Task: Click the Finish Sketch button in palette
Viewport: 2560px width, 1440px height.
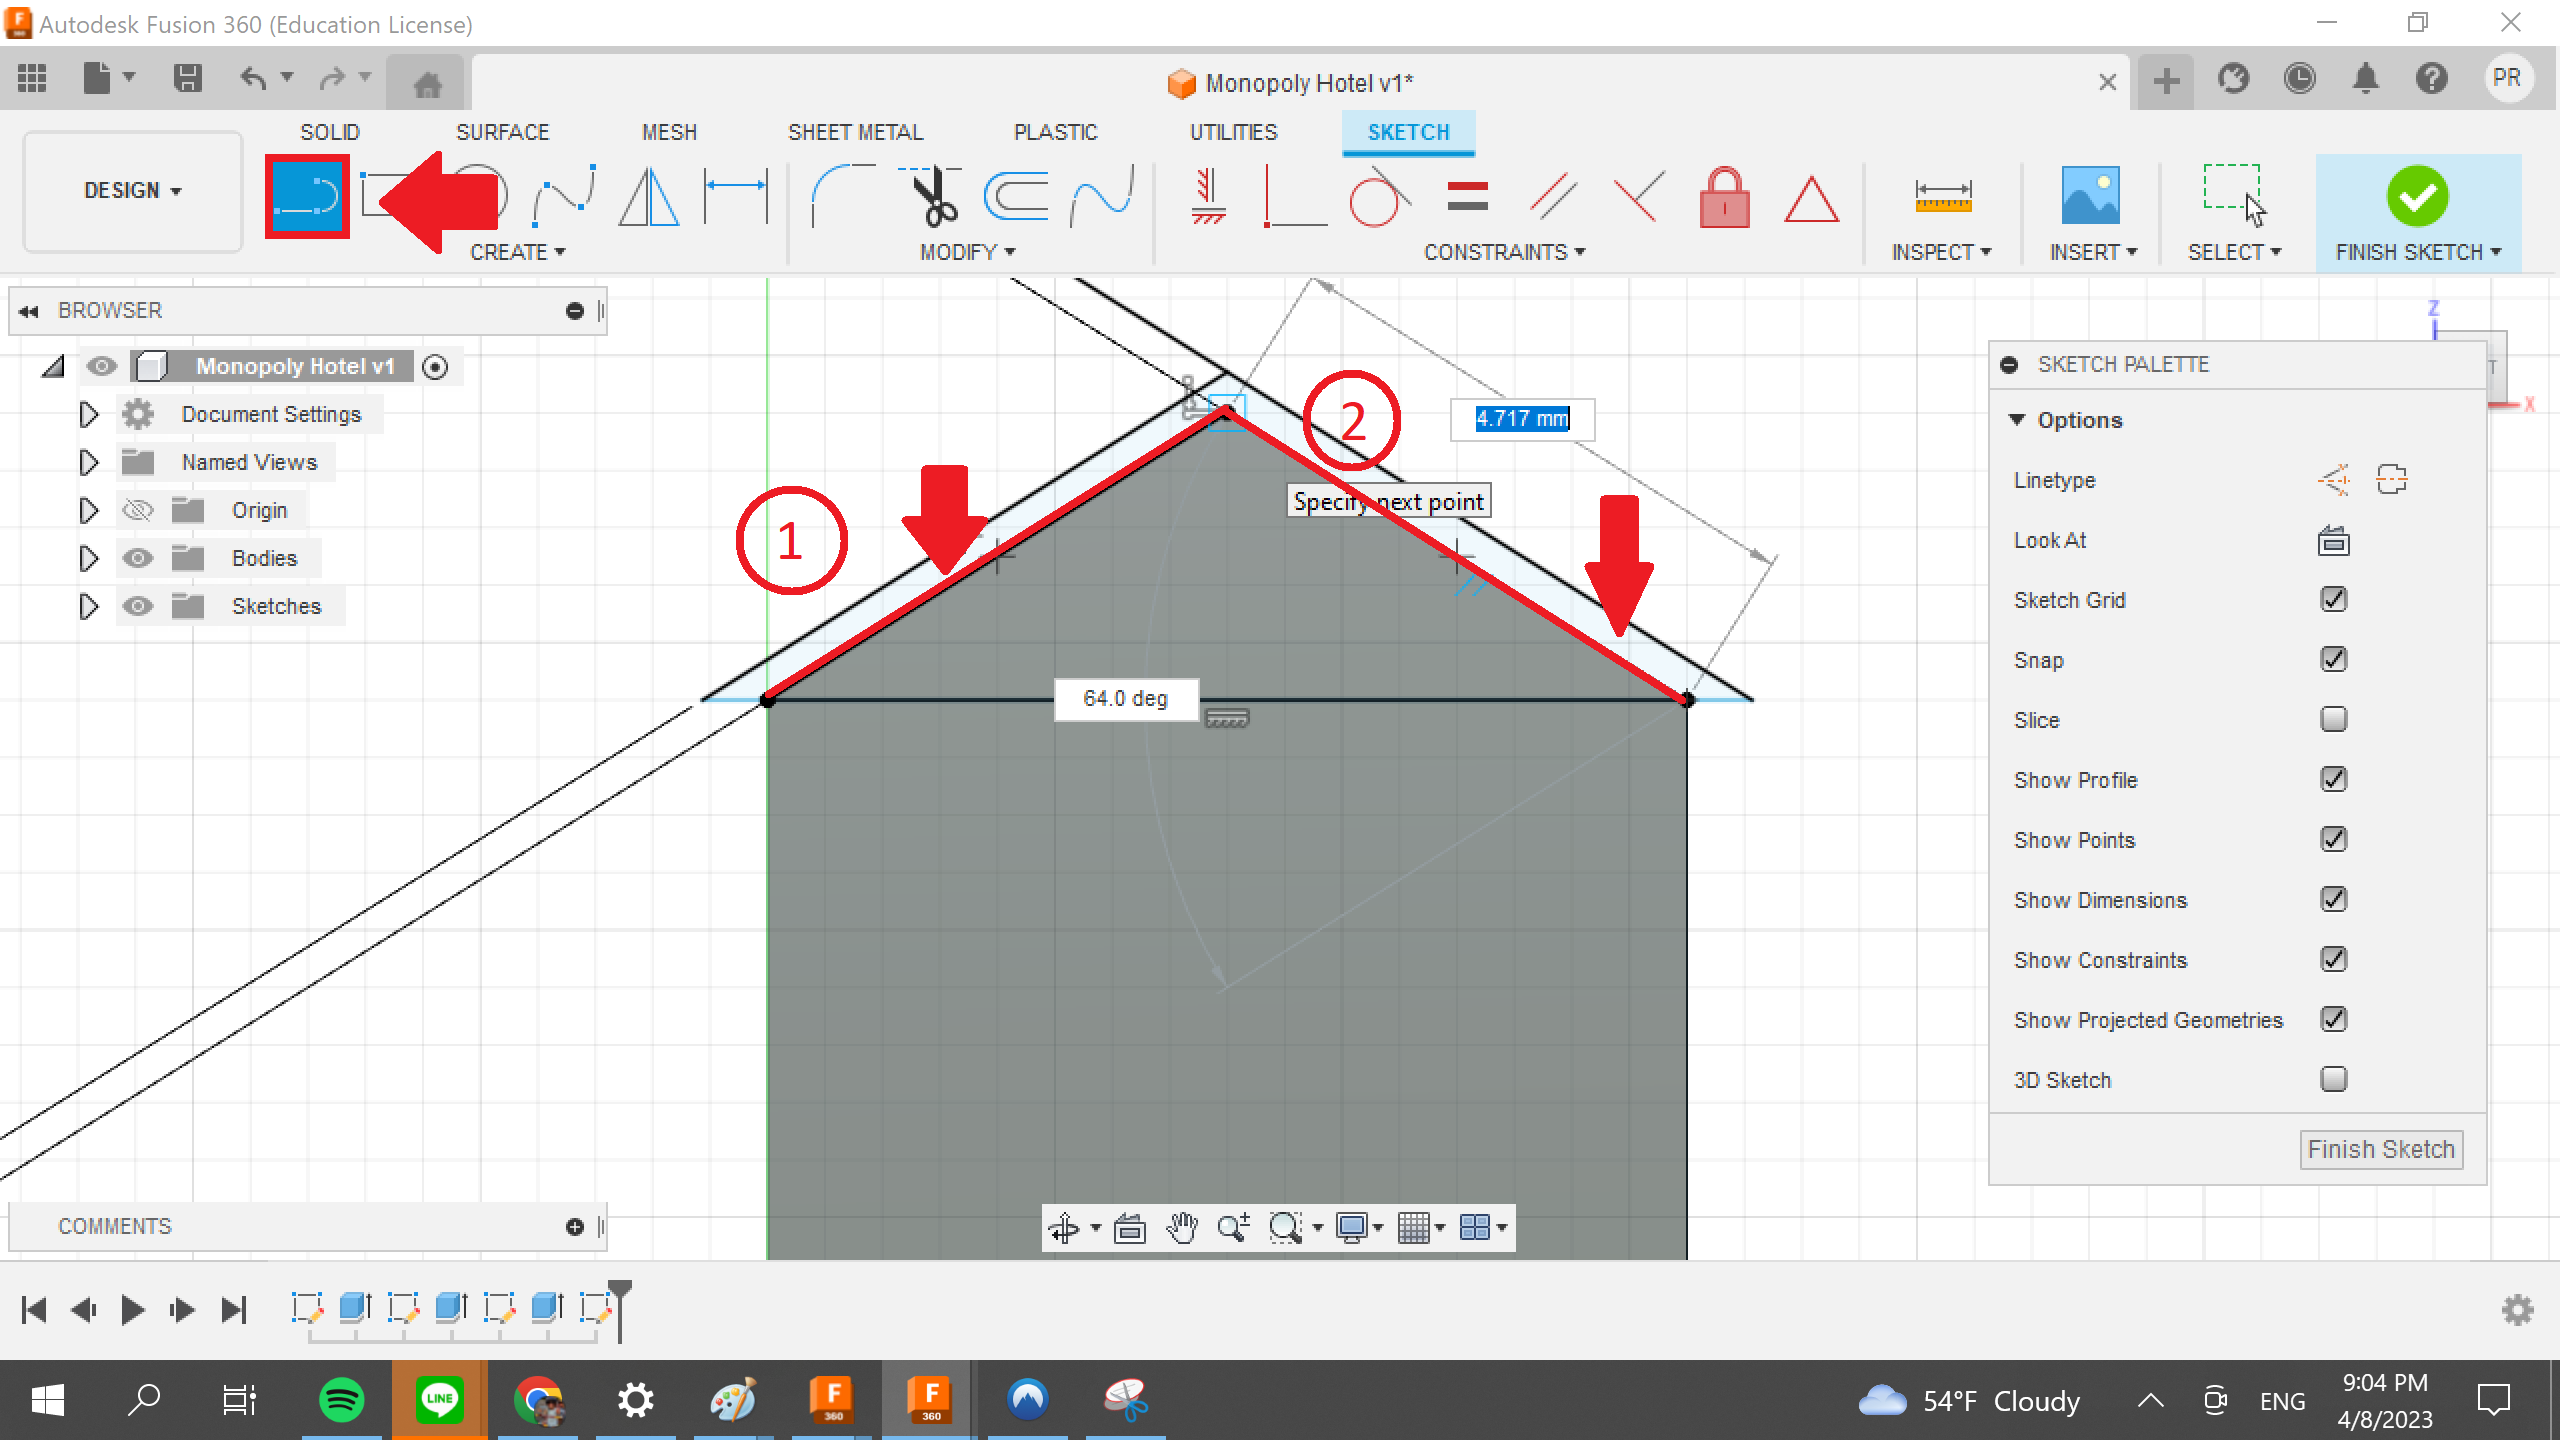Action: click(x=2380, y=1148)
